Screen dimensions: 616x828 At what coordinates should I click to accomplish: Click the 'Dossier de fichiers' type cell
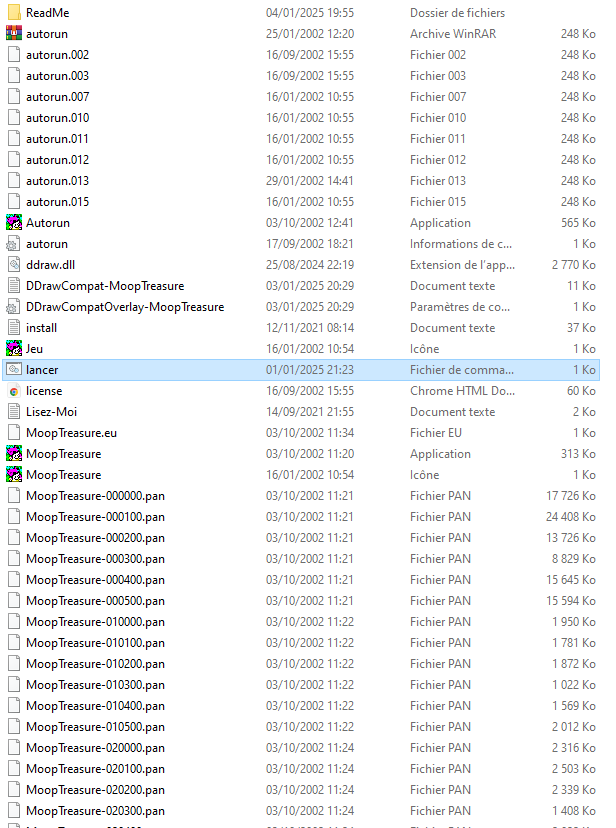[x=458, y=13]
